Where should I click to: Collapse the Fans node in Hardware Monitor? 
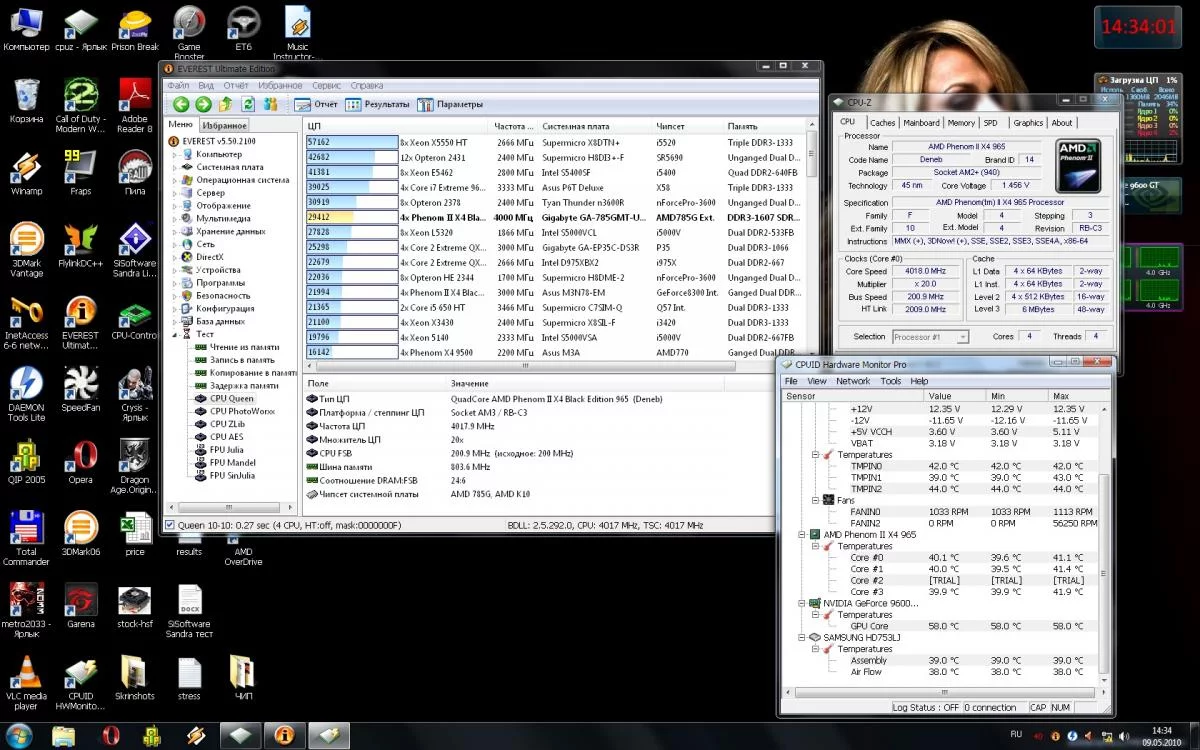coord(816,500)
